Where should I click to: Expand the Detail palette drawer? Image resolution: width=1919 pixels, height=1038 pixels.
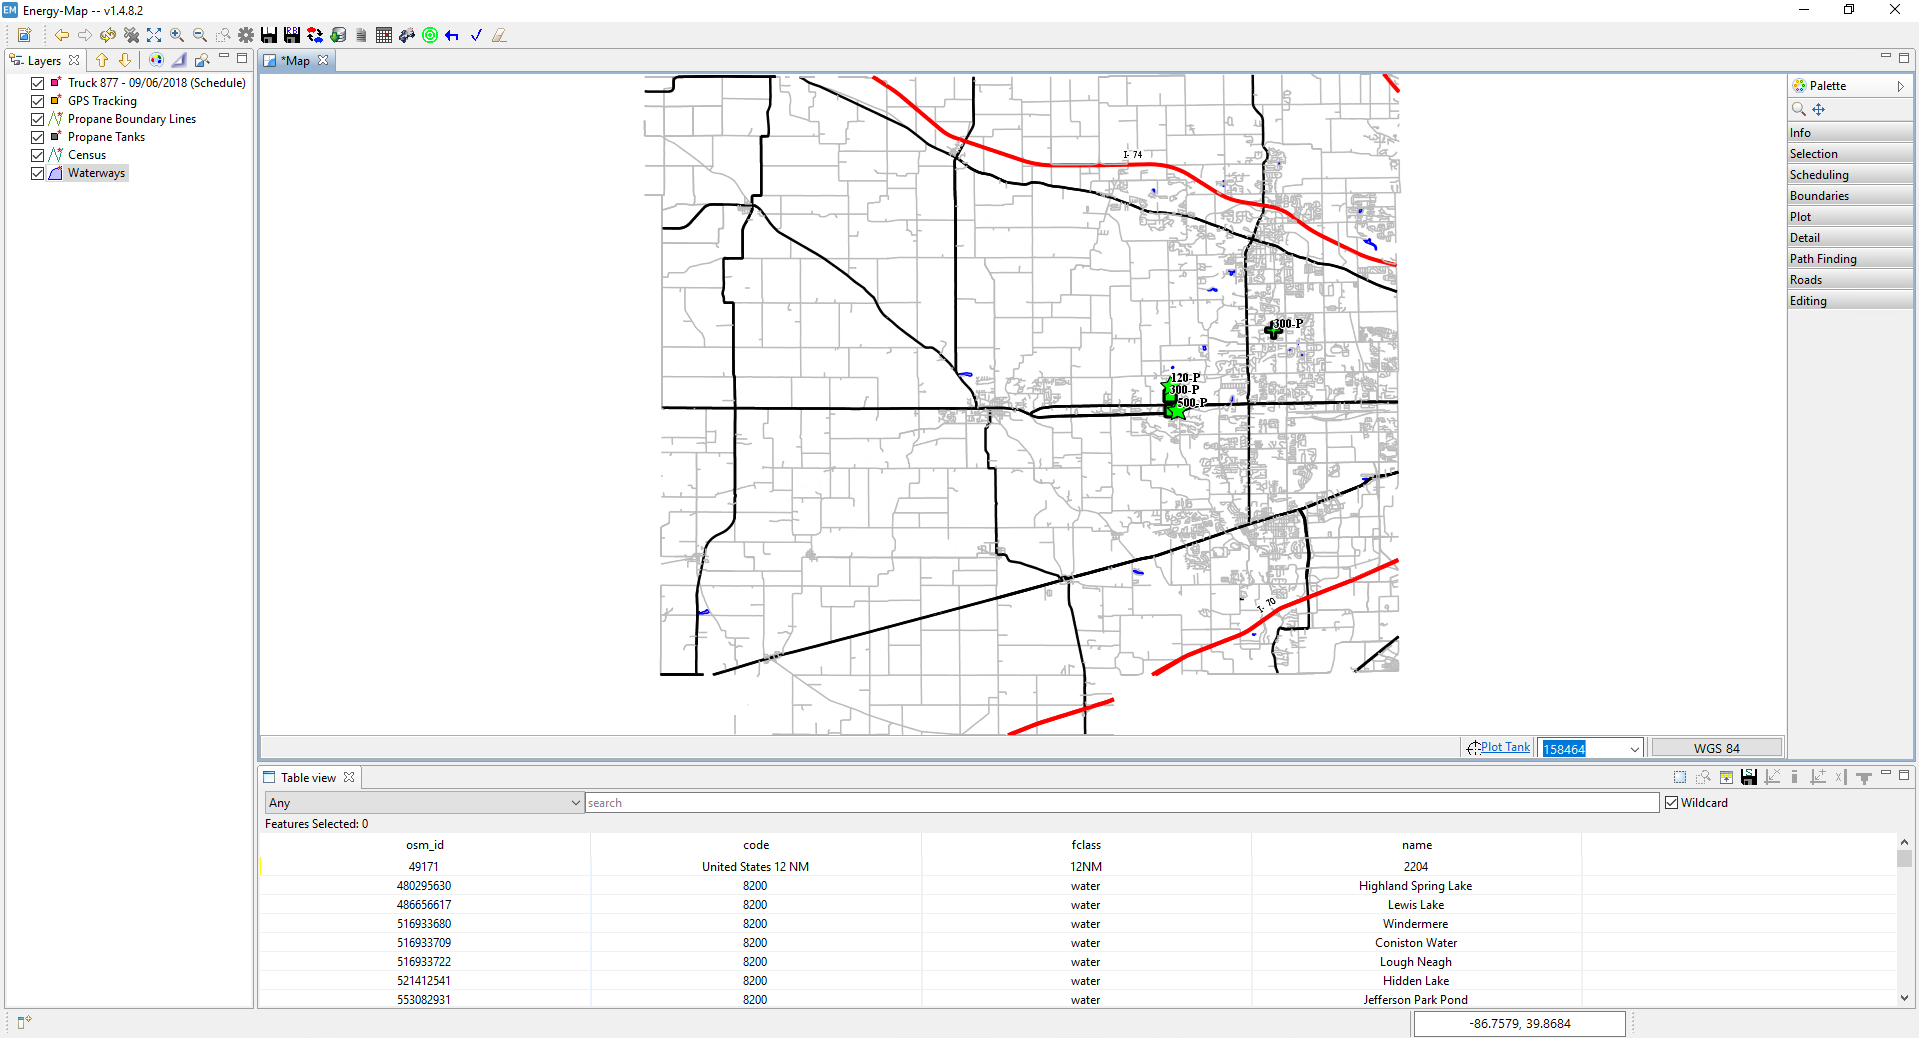pyautogui.click(x=1850, y=238)
